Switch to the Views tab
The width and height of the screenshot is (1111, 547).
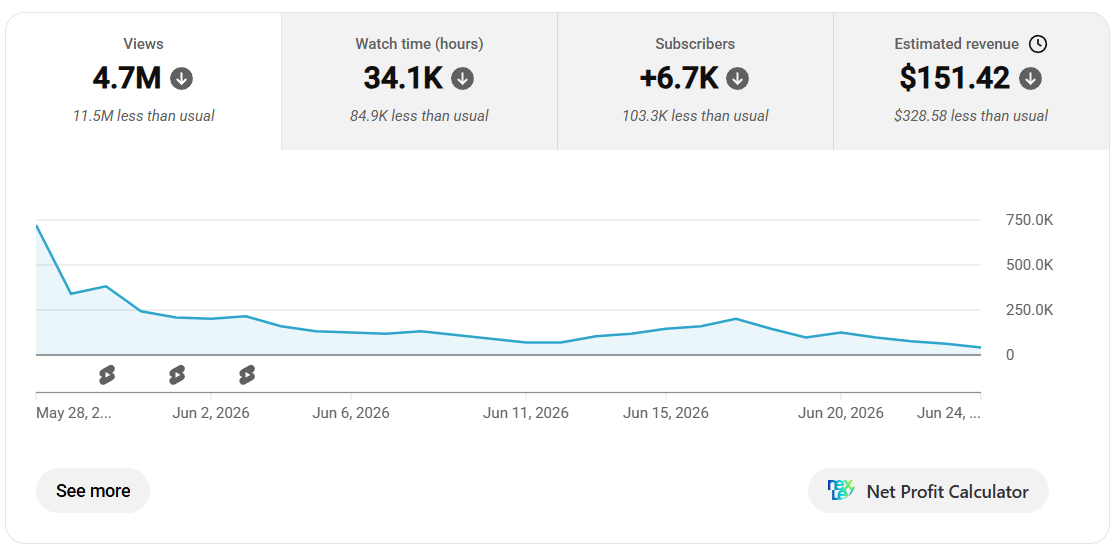[143, 81]
